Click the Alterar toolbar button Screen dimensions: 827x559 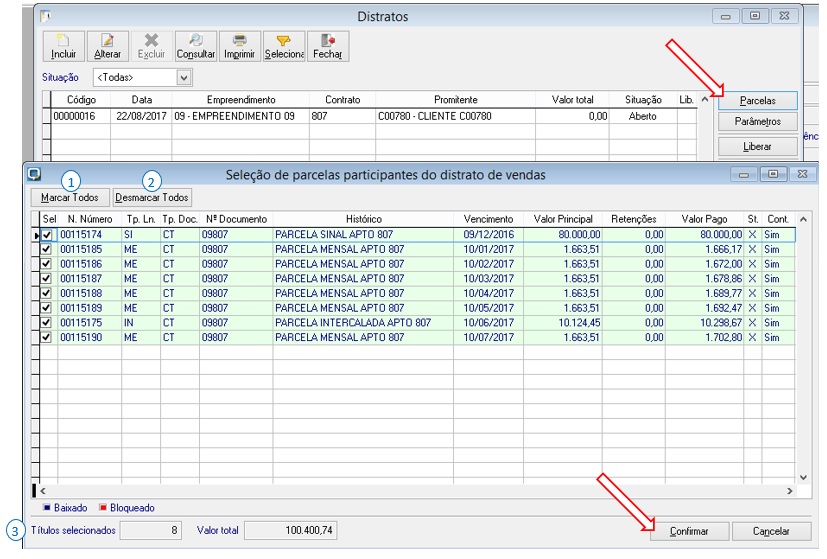(108, 46)
